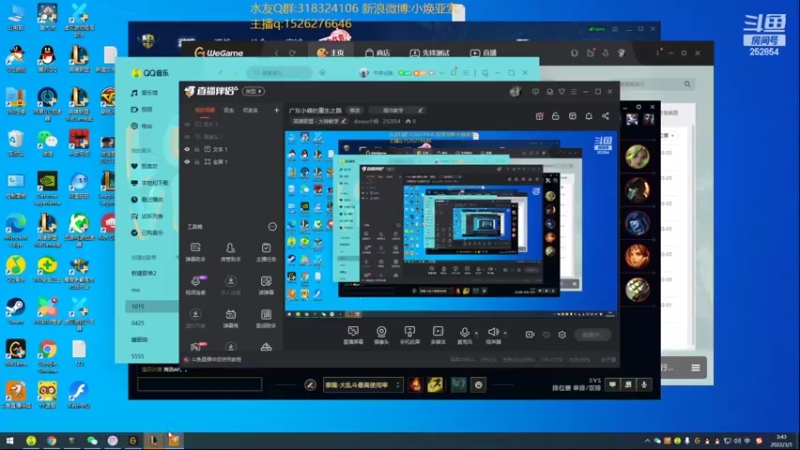Open Windows Start menu
The height and width of the screenshot is (450, 800).
point(9,441)
